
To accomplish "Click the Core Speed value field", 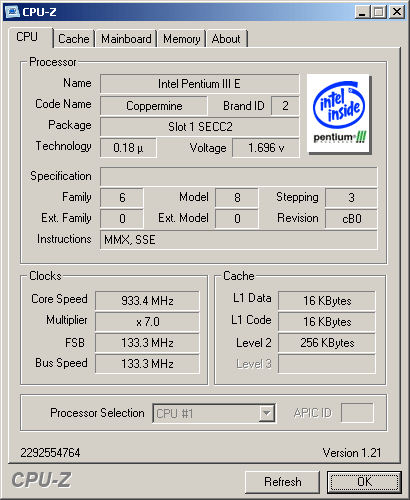I will coord(147,301).
